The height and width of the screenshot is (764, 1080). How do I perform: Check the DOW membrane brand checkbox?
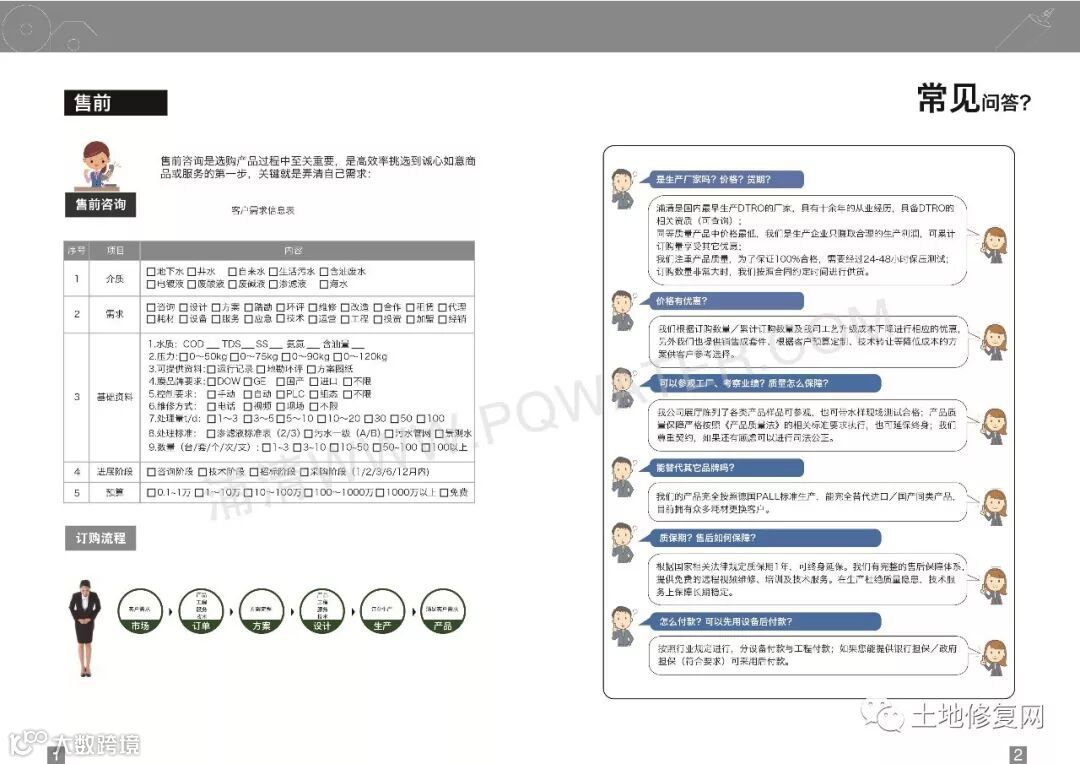(x=211, y=381)
